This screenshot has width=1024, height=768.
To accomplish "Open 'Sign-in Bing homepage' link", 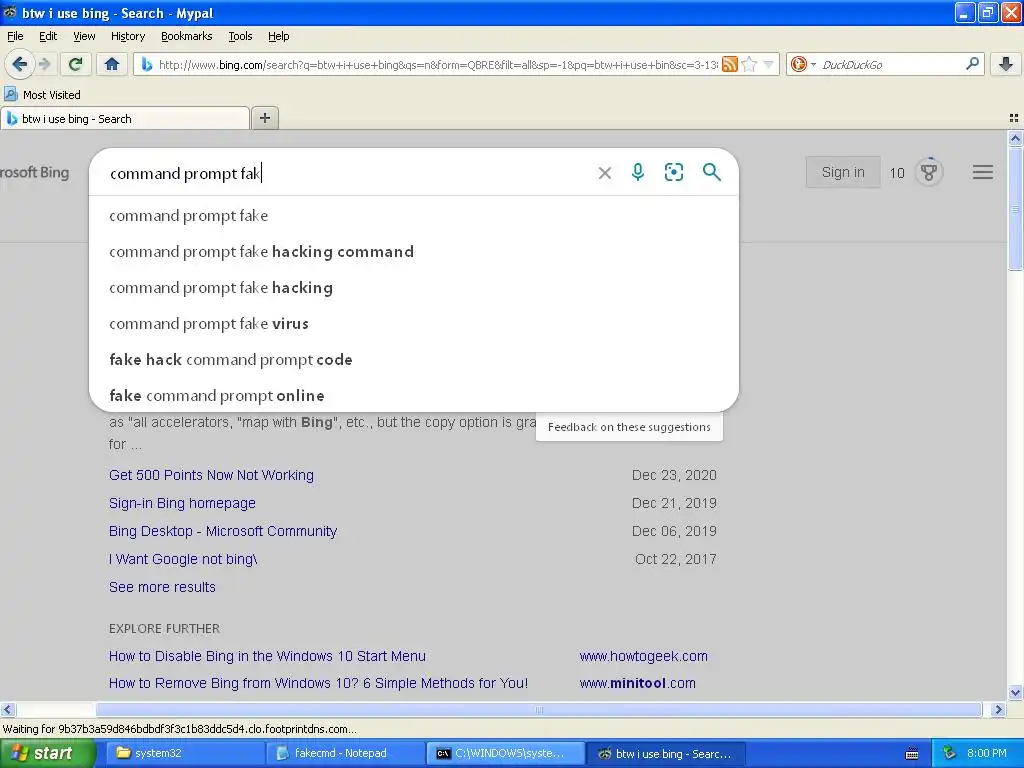I will click(x=182, y=503).
